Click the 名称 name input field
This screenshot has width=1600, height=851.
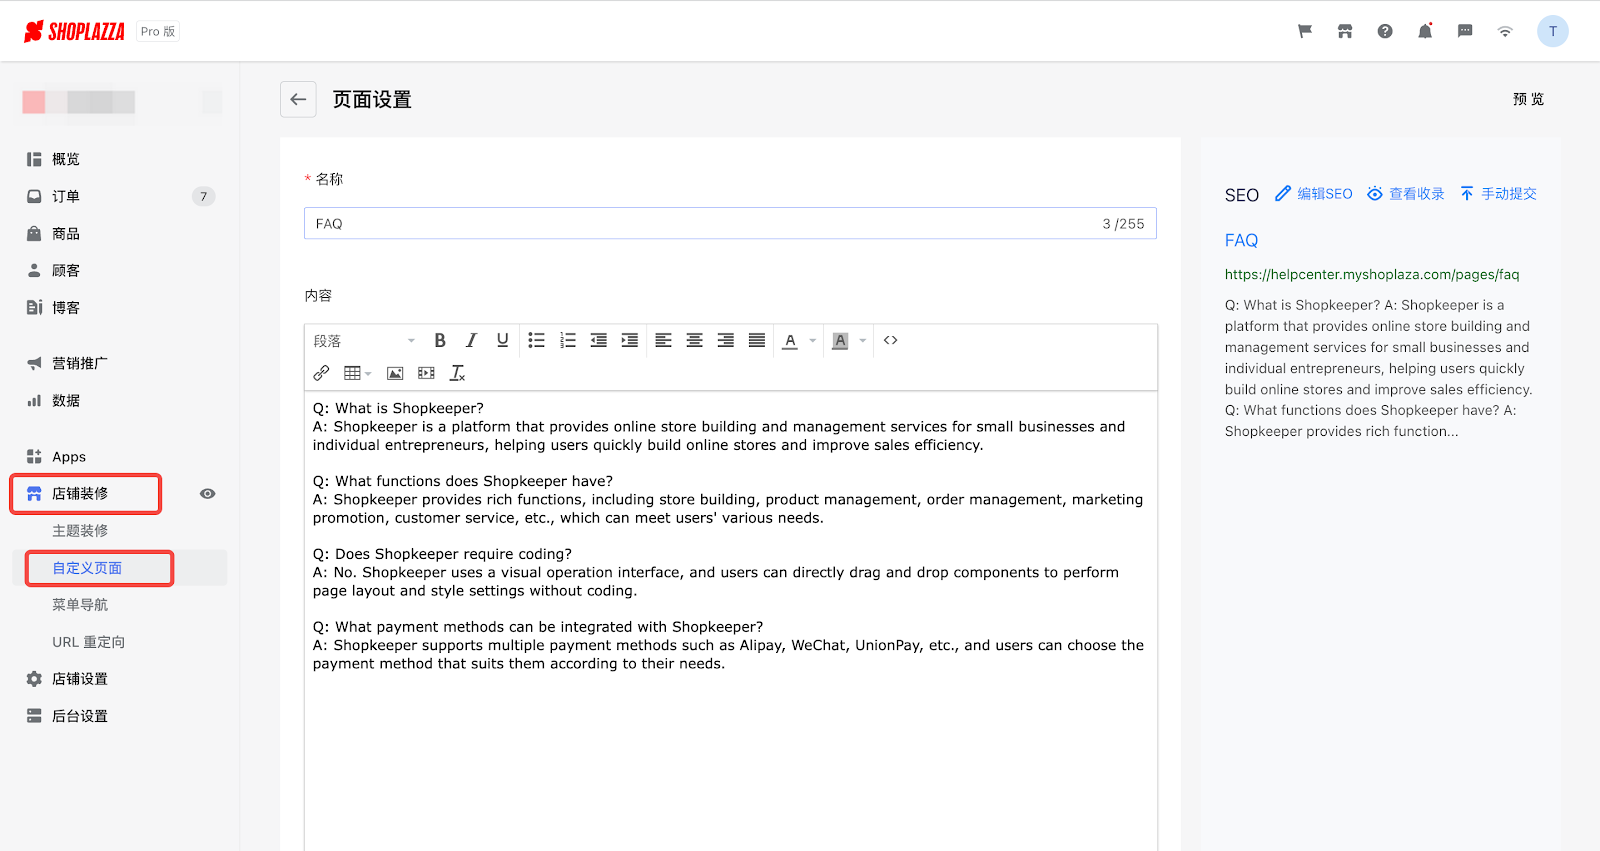coord(730,223)
